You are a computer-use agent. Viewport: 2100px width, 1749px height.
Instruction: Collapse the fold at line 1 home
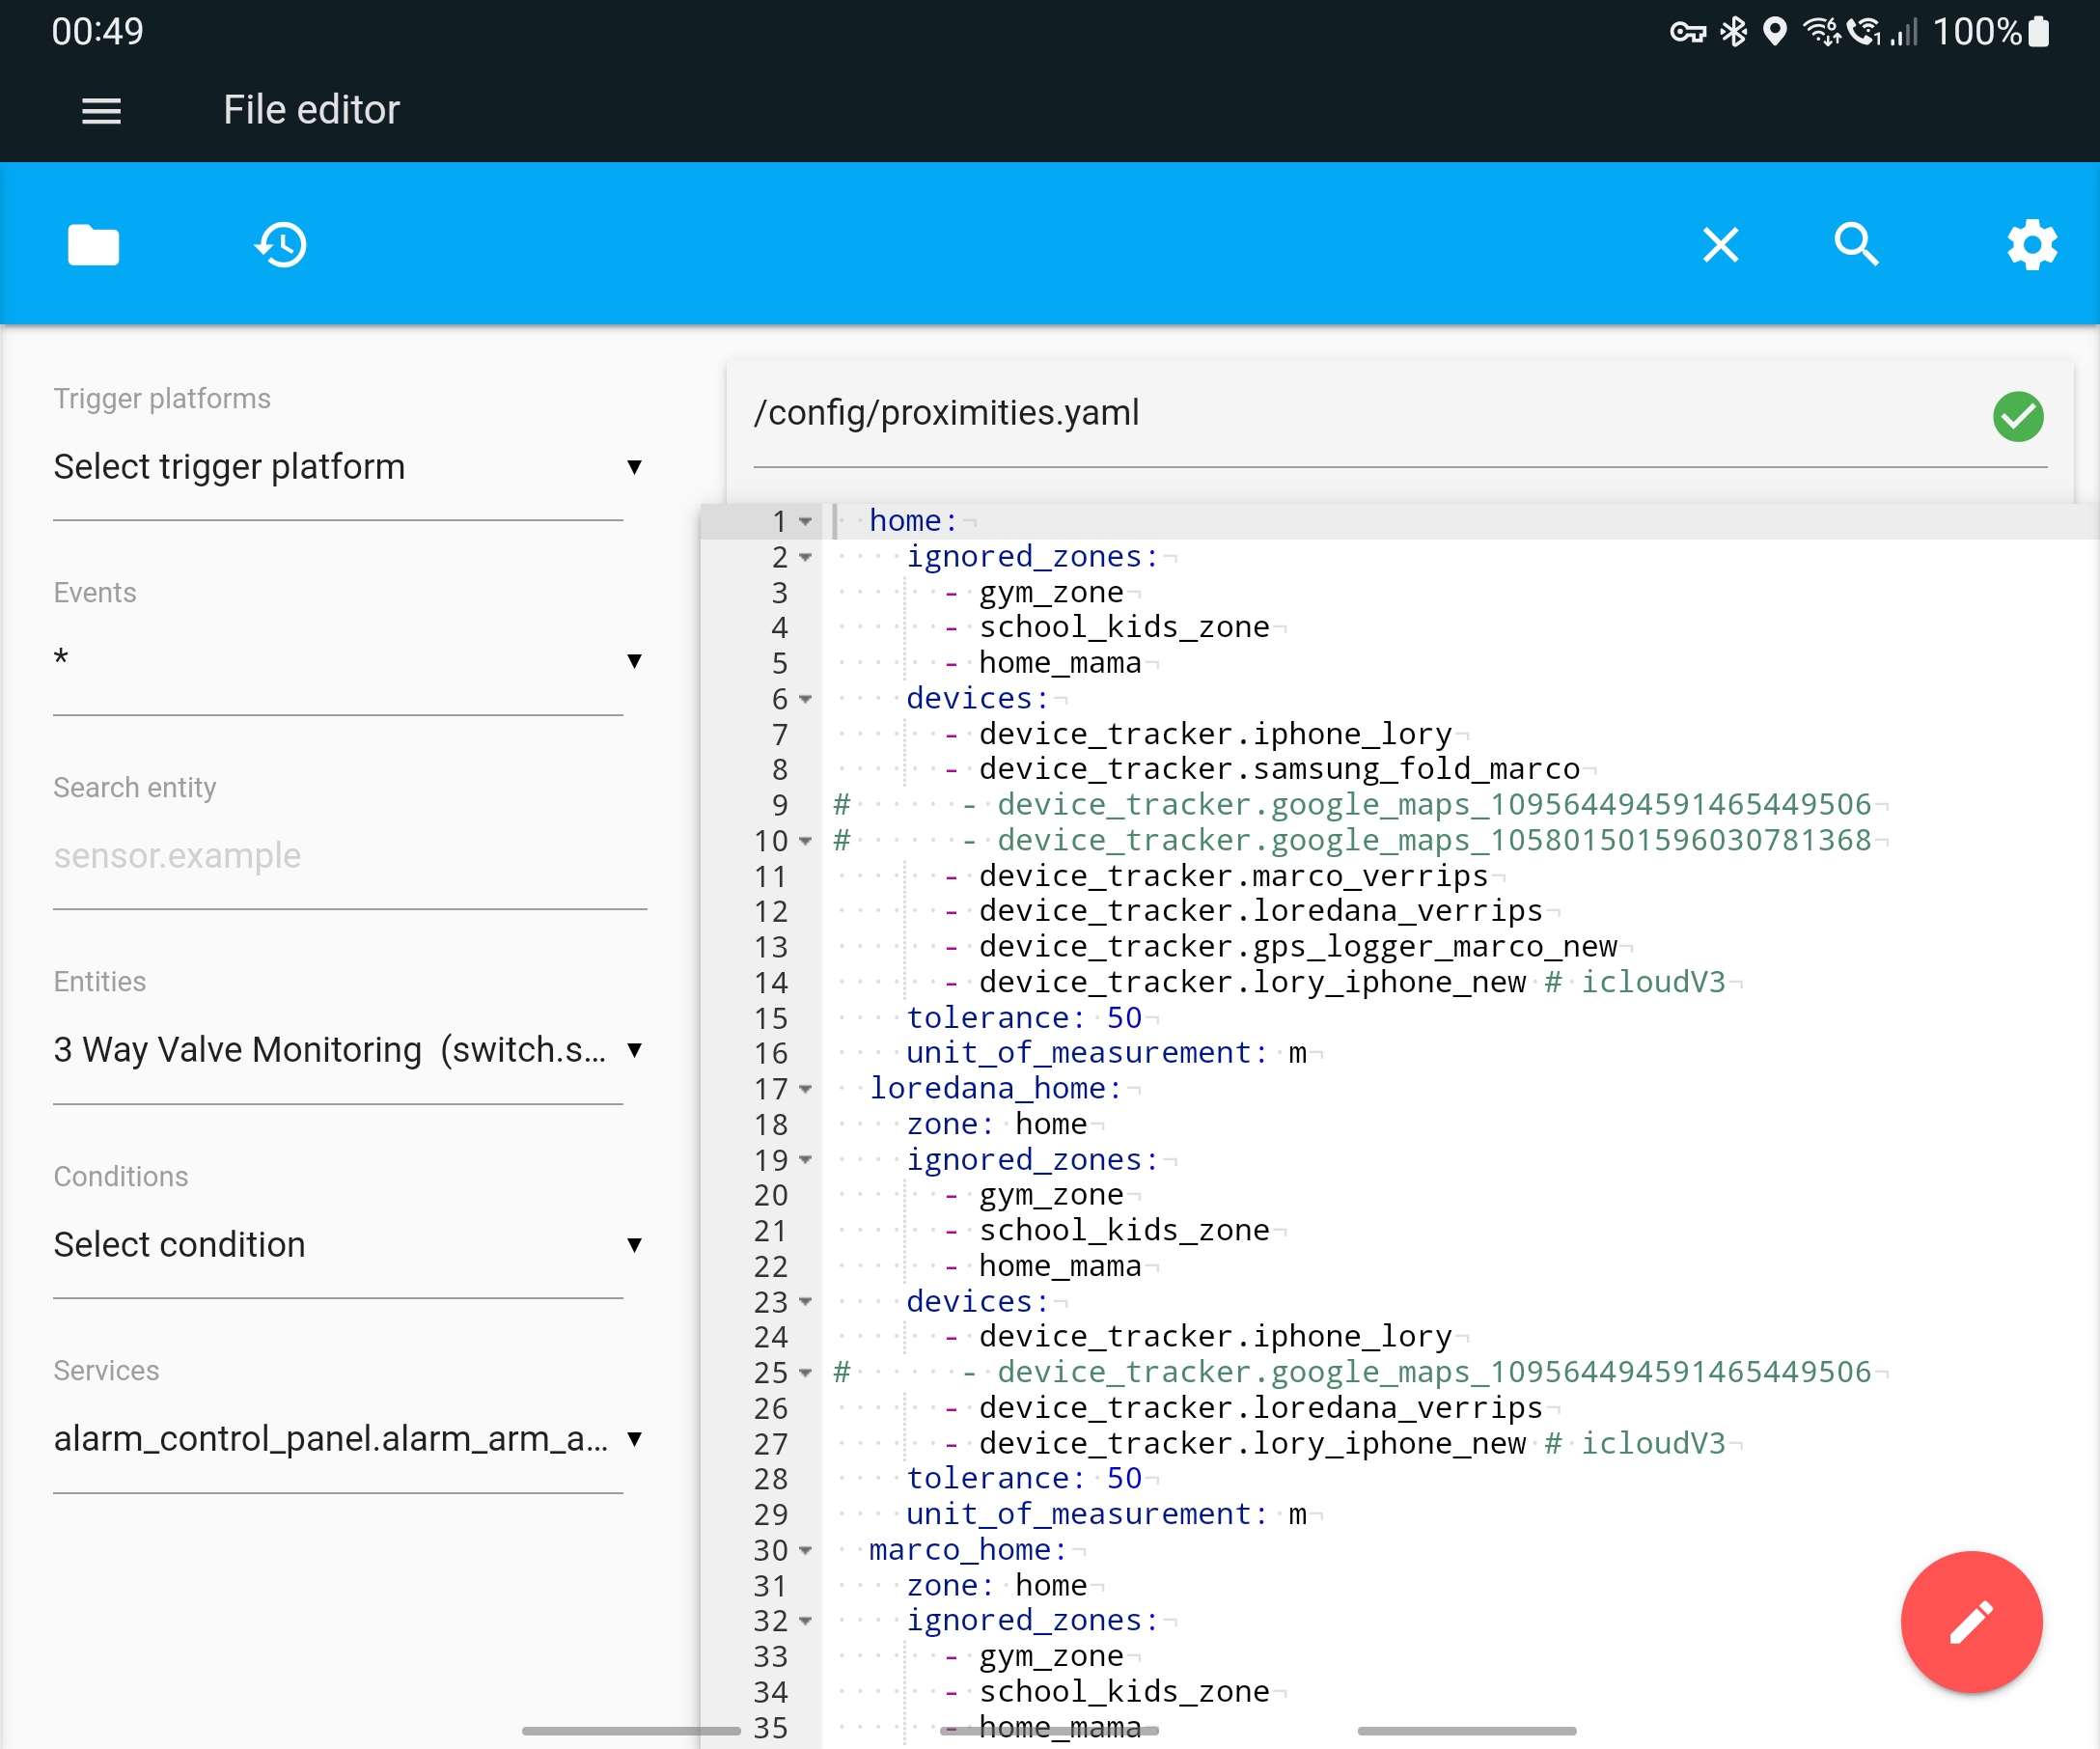tap(805, 522)
